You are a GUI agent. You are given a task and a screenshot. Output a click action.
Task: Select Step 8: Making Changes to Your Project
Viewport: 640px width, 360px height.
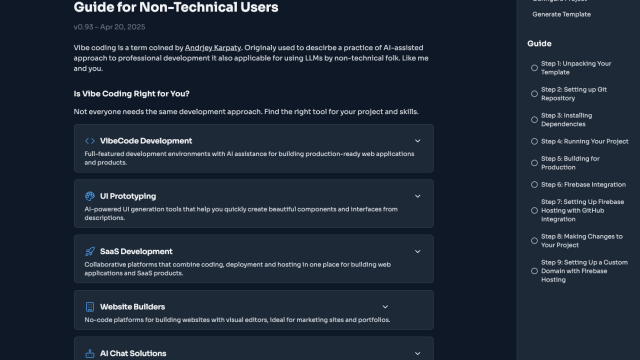click(x=582, y=241)
